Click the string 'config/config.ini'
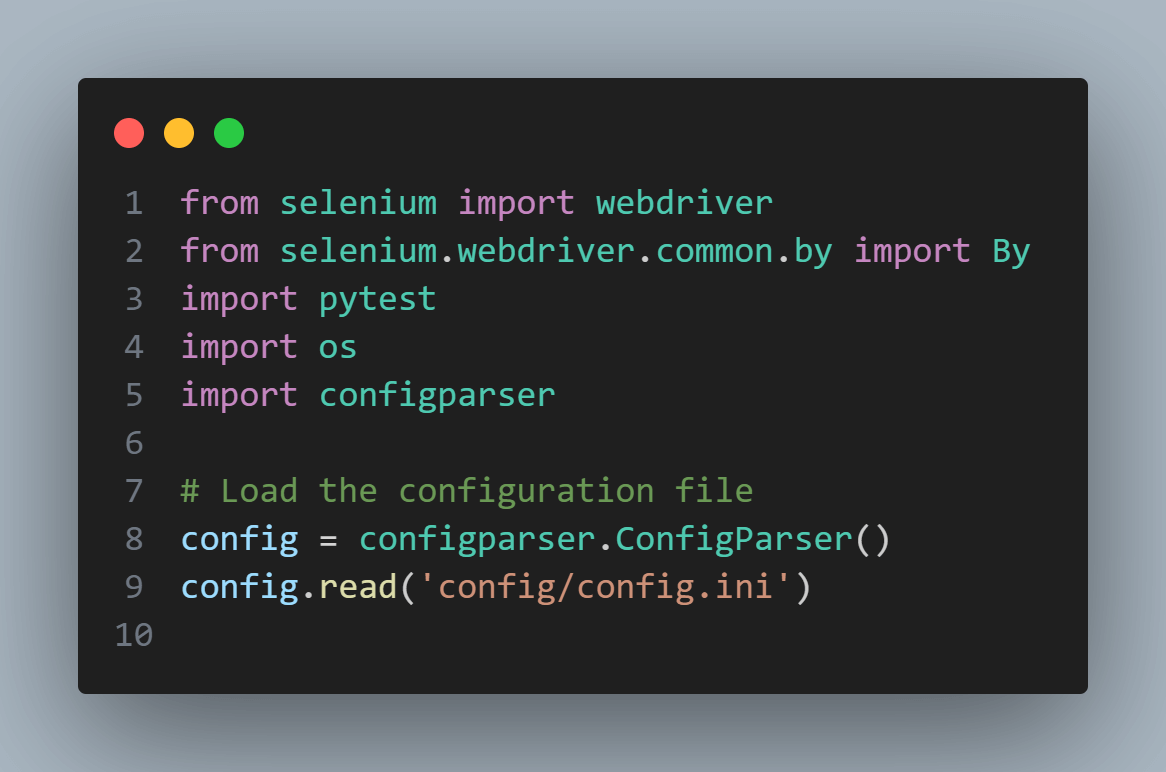 pos(605,587)
